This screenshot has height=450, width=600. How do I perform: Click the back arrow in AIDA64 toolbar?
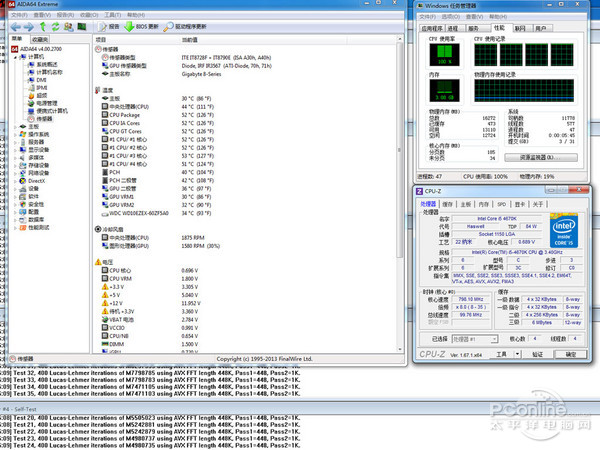click(16, 28)
